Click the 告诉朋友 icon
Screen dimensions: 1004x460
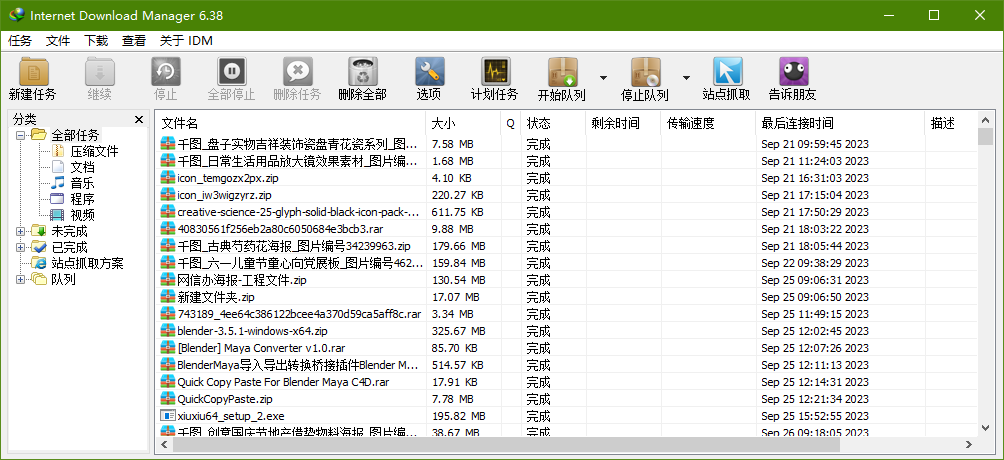(x=793, y=72)
